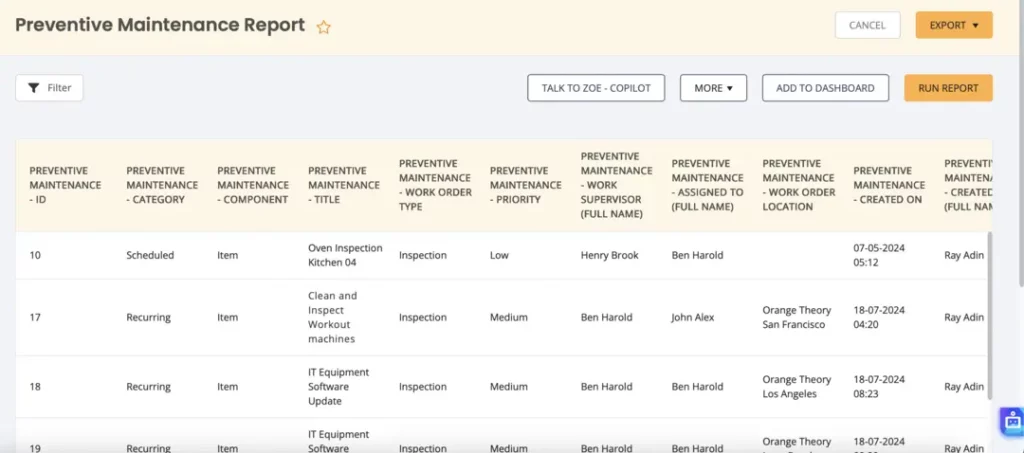The width and height of the screenshot is (1024, 453).
Task: Open the Export dropdown
Action: click(x=953, y=25)
